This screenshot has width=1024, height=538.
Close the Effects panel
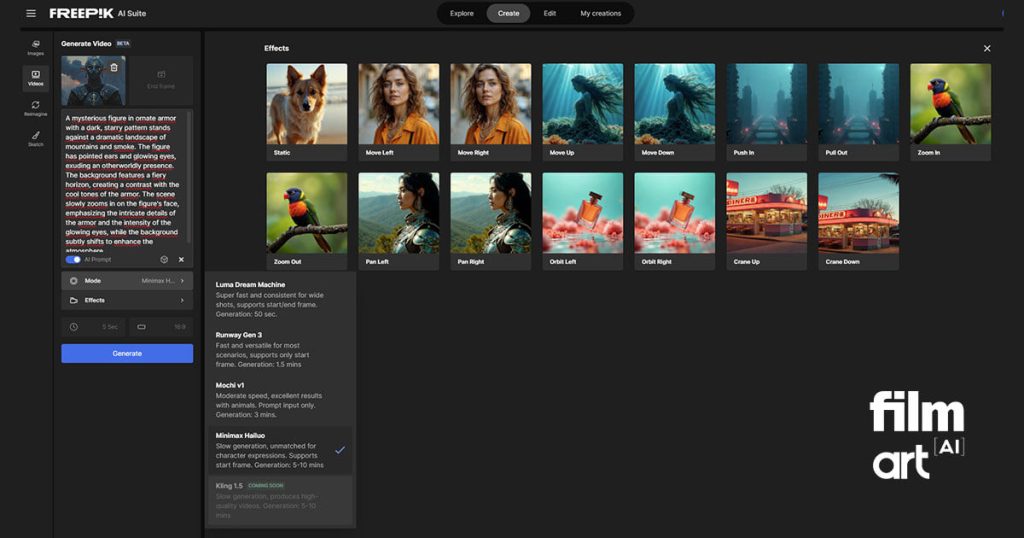click(x=987, y=48)
